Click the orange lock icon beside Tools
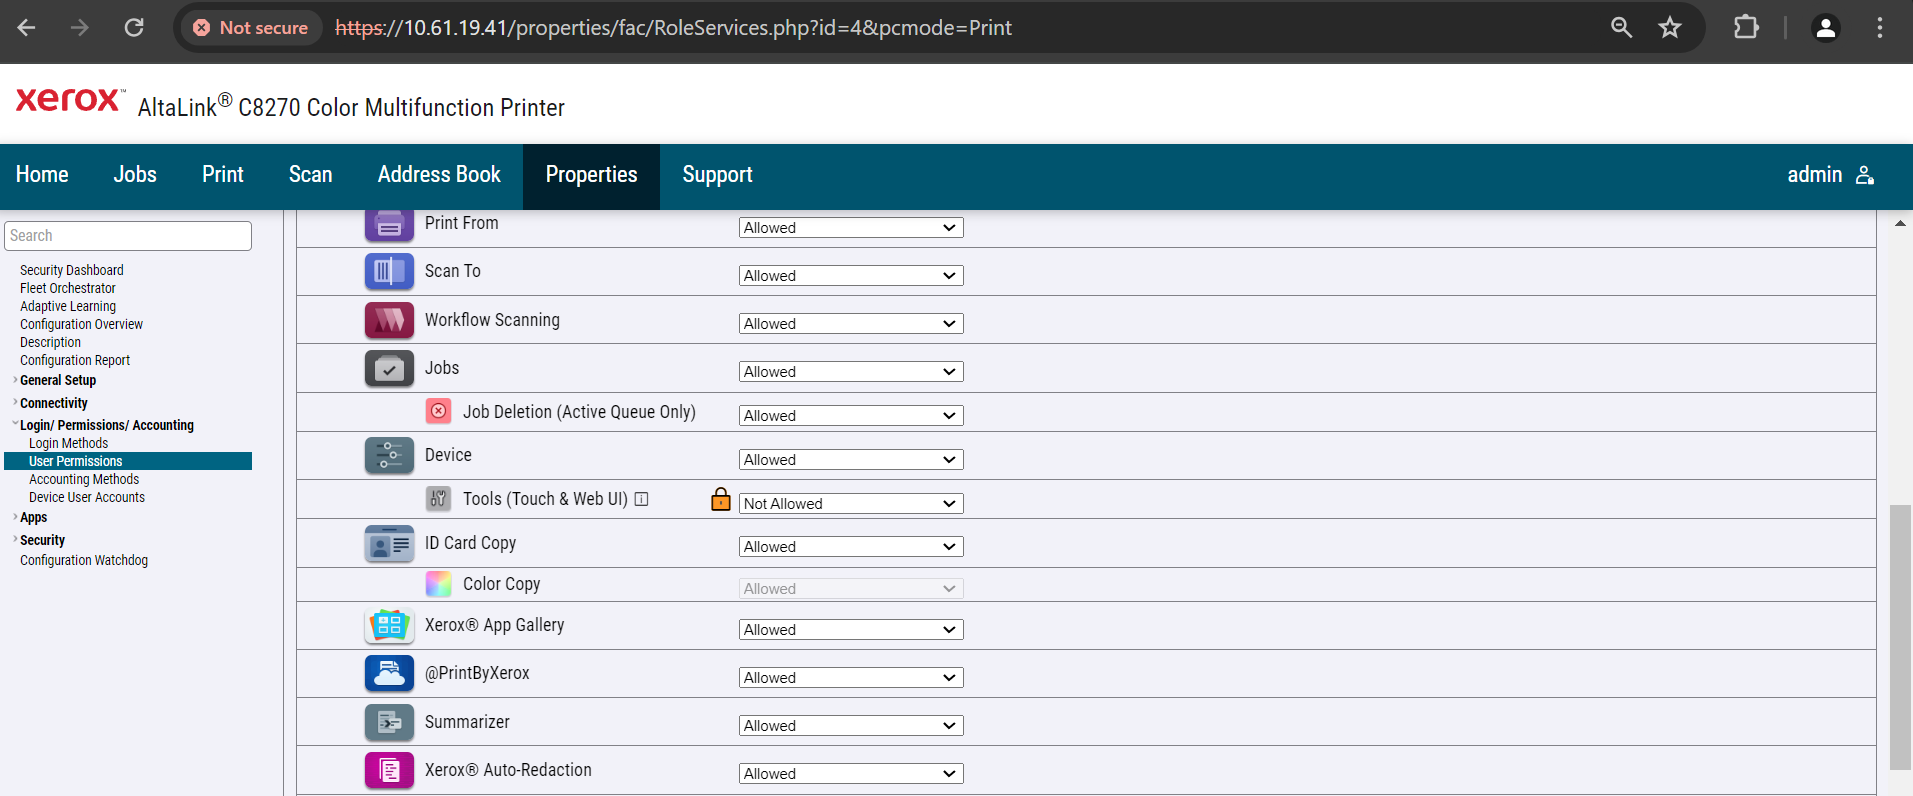 tap(721, 499)
